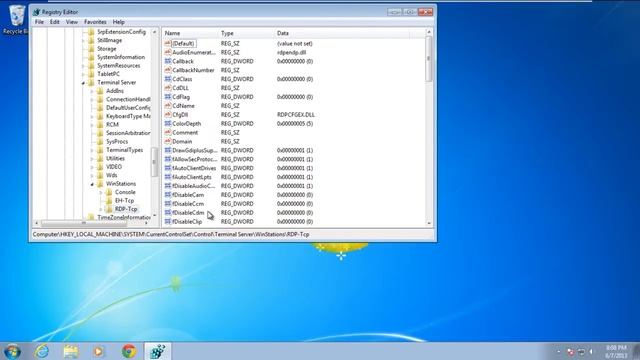
Task: Collapse the Terminal Server key
Action: click(x=84, y=83)
